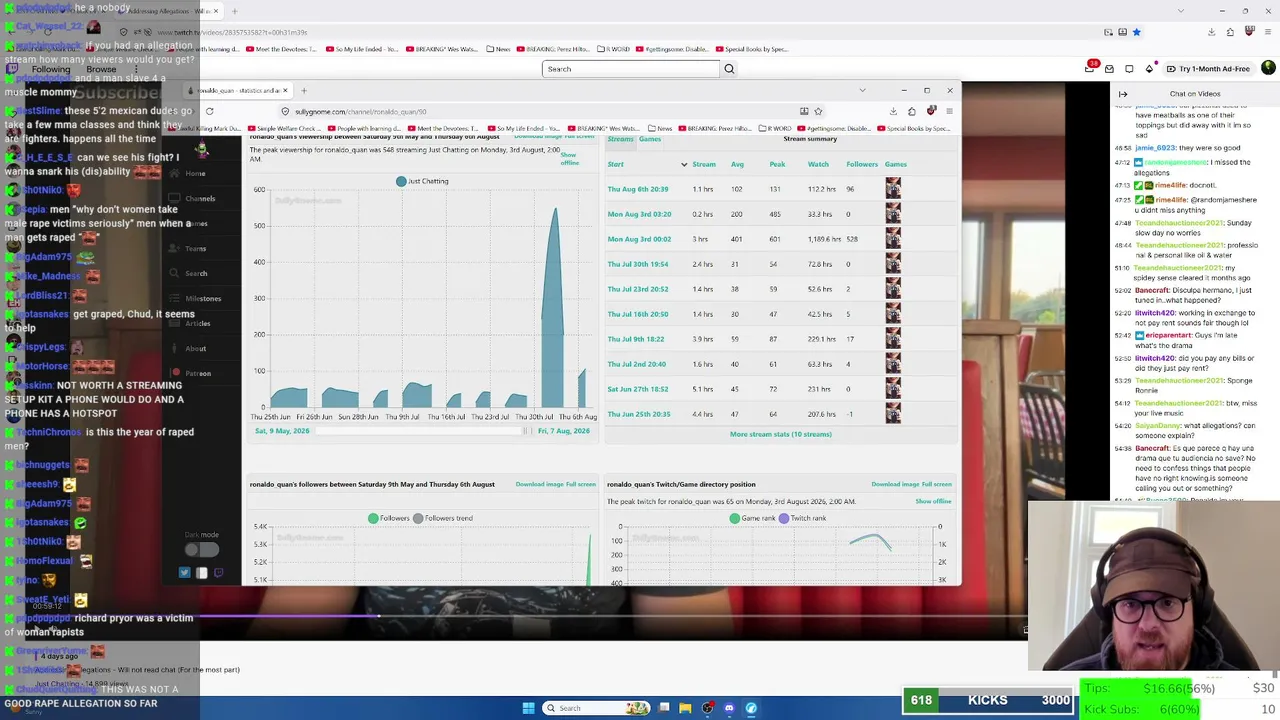Open Twitch notifications inbox with red badge

[x=1090, y=68]
